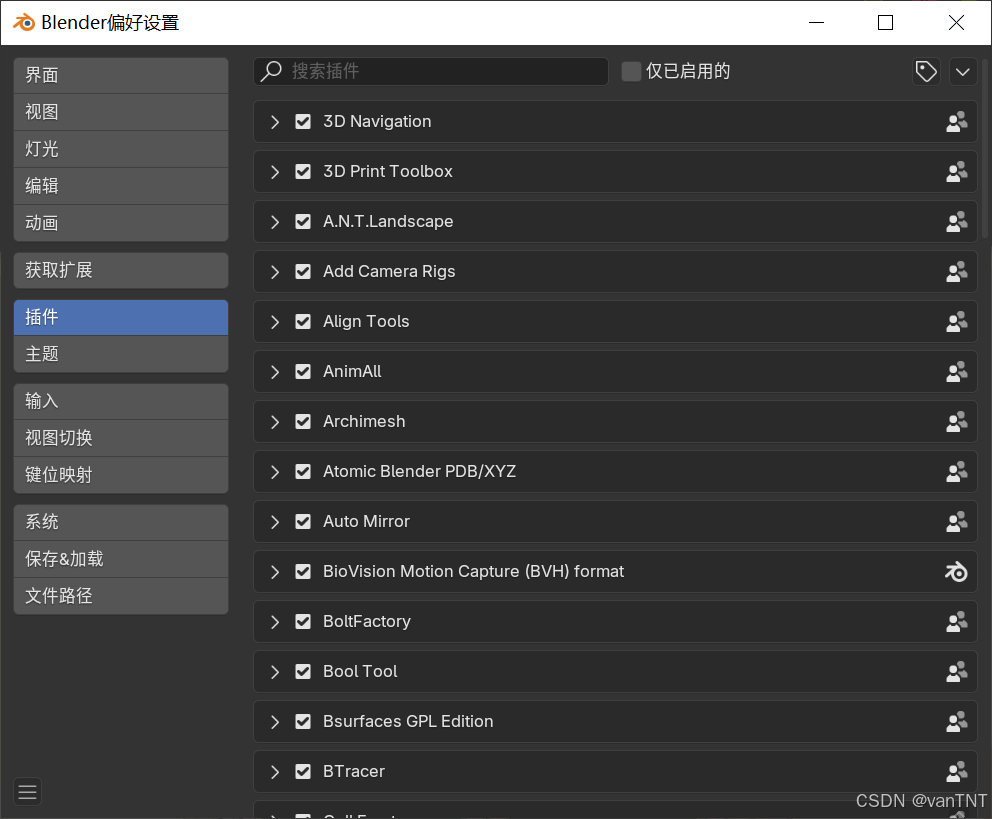Expand the Bsurfaces GPL Edition details
992x819 pixels.
[275, 722]
